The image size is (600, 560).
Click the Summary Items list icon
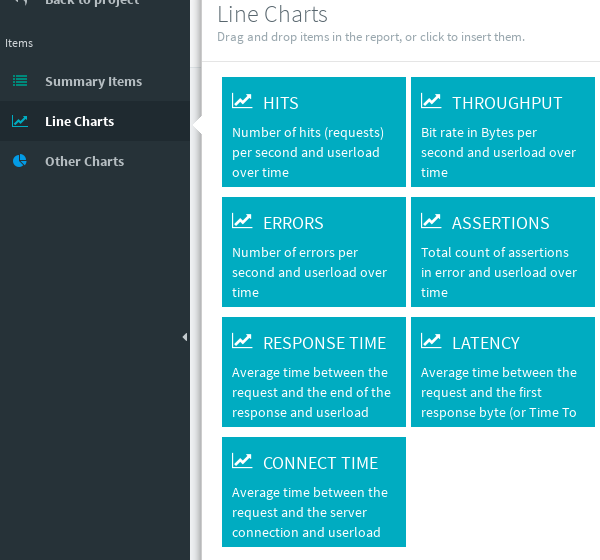tap(20, 81)
